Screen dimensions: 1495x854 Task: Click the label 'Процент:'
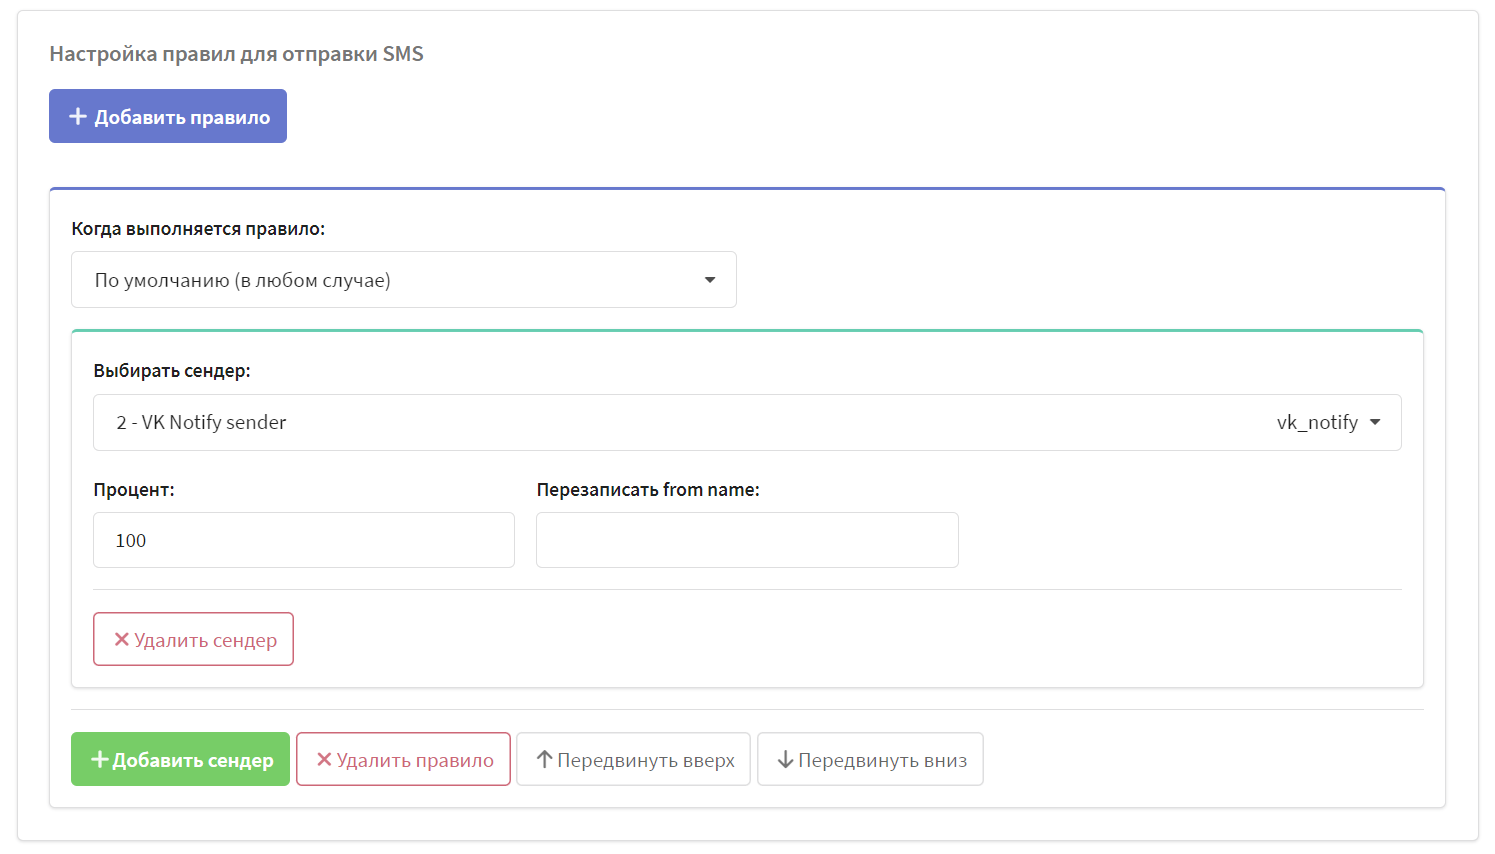134,490
